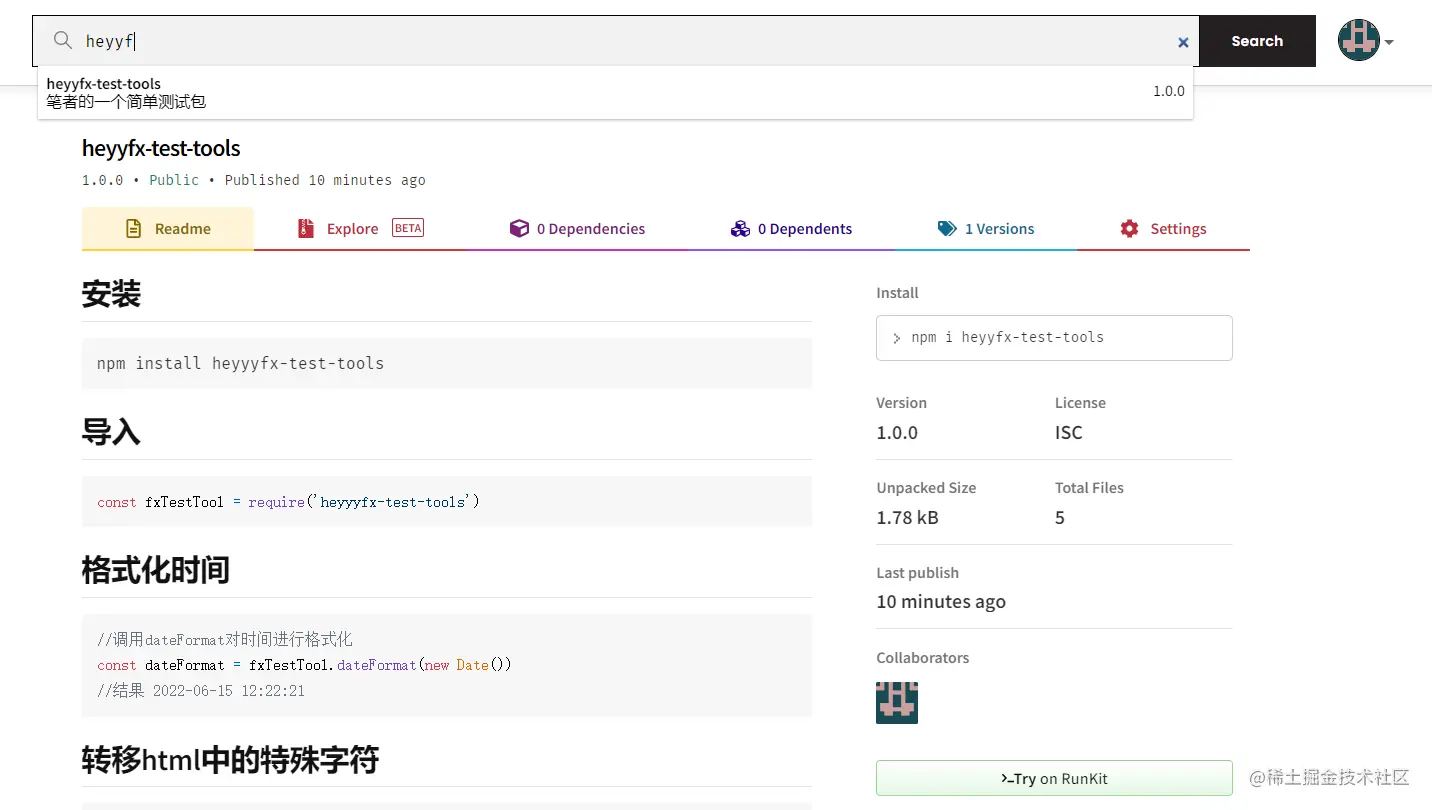Image resolution: width=1432 pixels, height=810 pixels.
Task: Click the magnifier icon in search bar
Action: pos(63,41)
